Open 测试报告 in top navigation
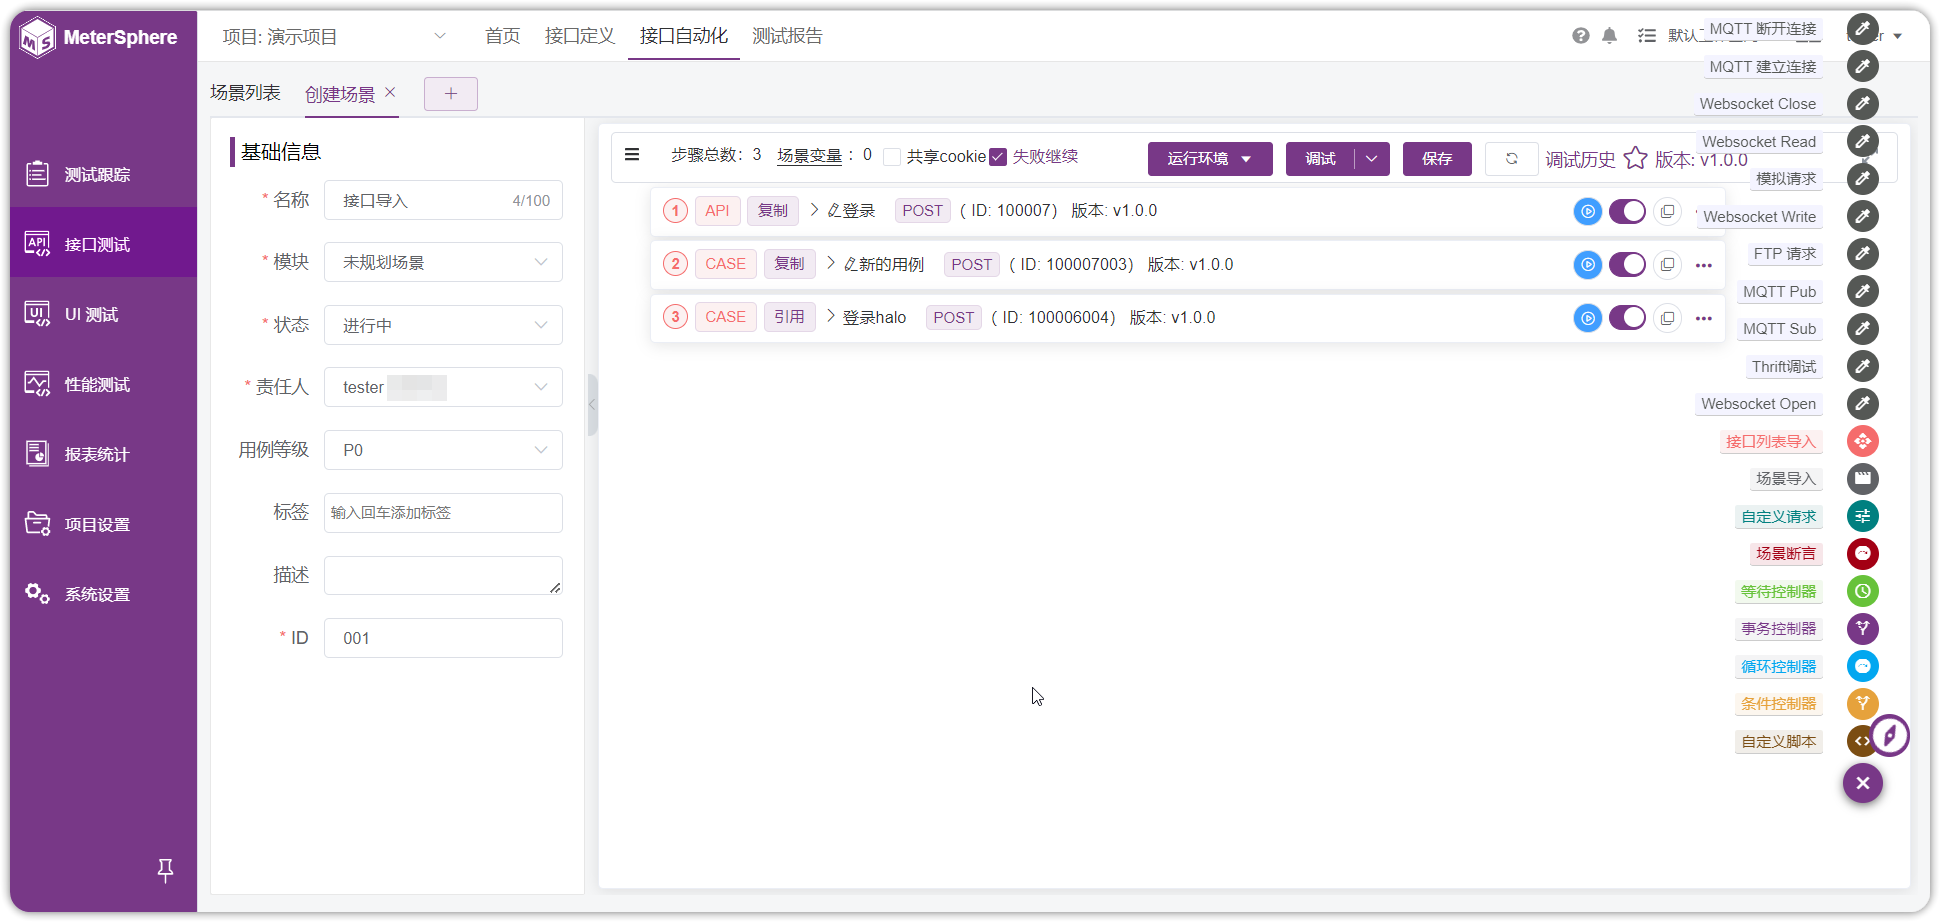The height and width of the screenshot is (922, 1940). point(787,36)
